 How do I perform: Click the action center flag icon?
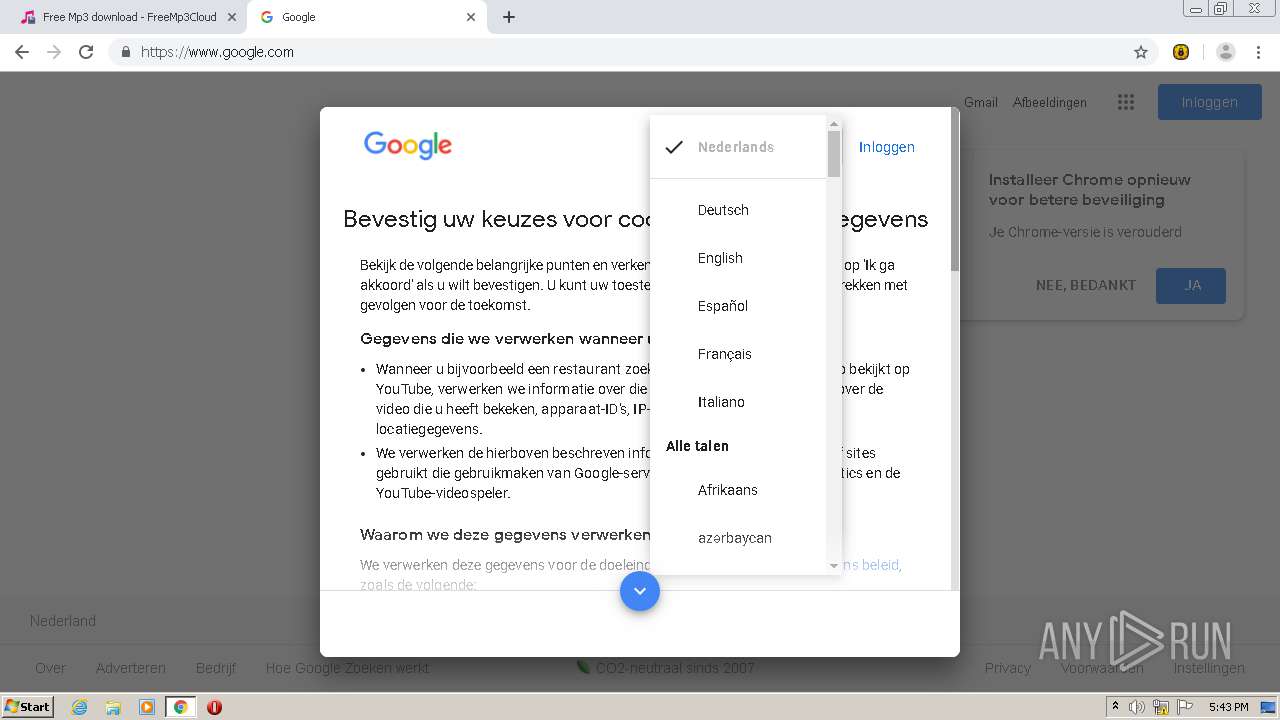coord(1185,707)
